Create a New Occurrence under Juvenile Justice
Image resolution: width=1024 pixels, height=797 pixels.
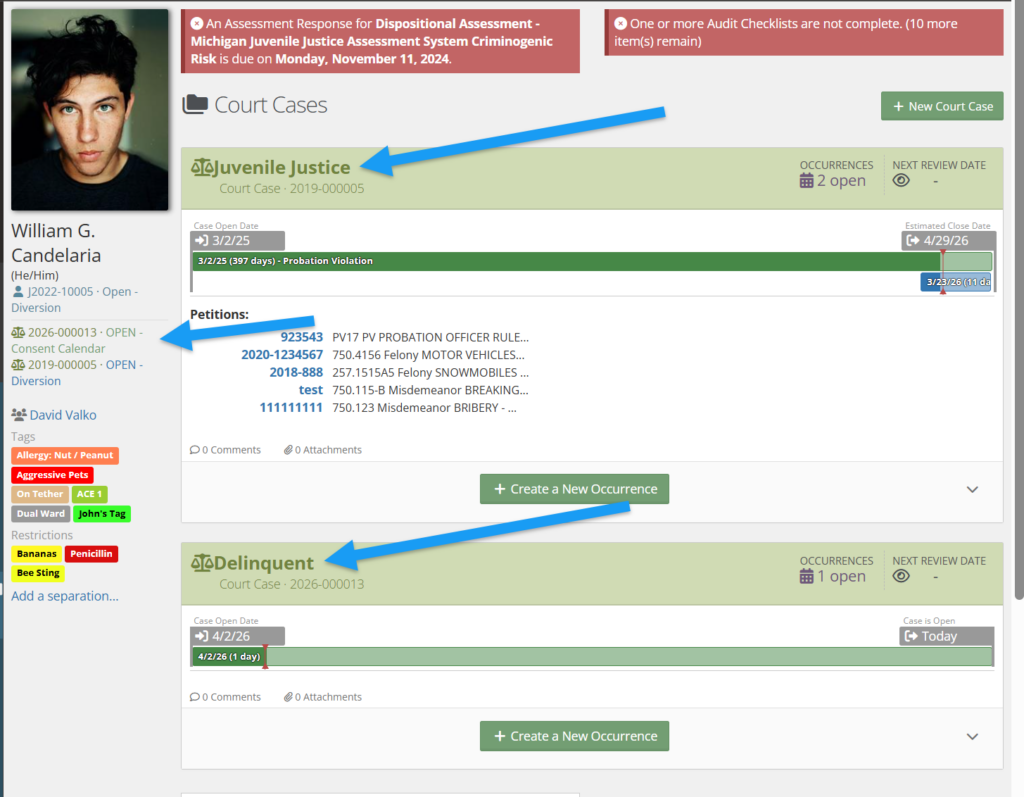pos(574,489)
